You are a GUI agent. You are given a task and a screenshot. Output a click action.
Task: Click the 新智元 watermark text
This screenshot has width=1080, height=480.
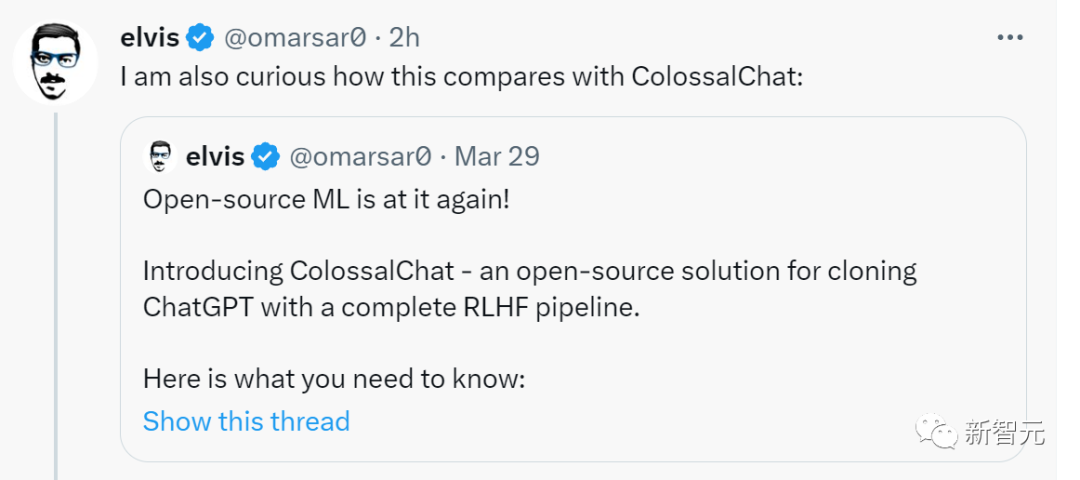coord(1005,432)
